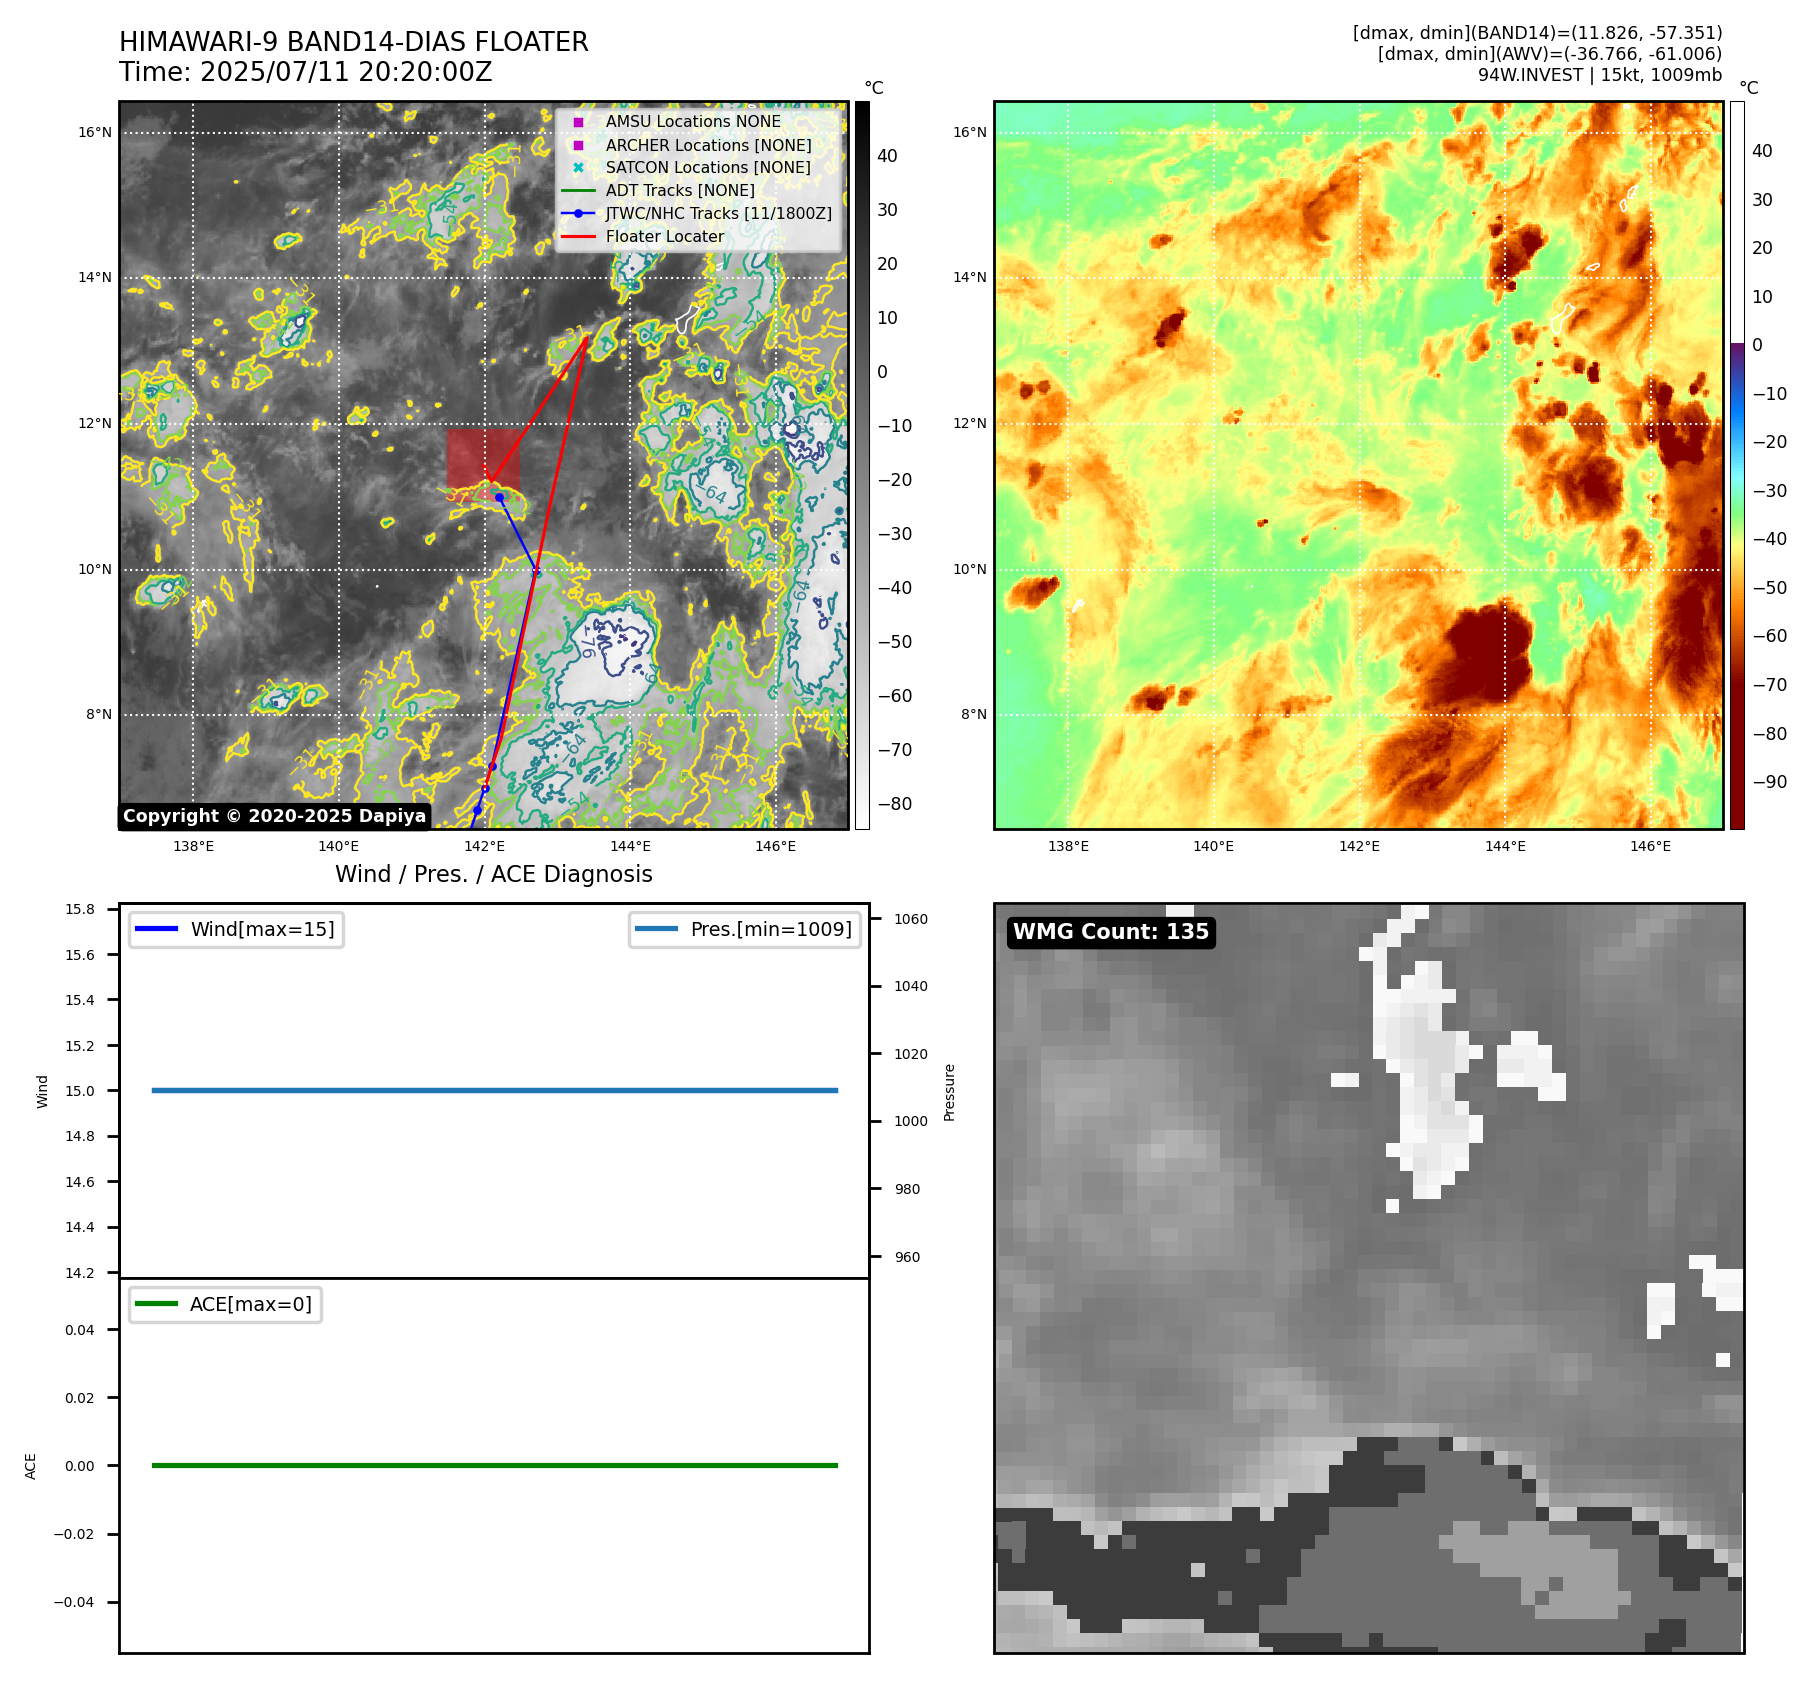This screenshot has height=1690, width=1813.
Task: Click the blue track dot inside red box
Action: pyautogui.click(x=499, y=497)
